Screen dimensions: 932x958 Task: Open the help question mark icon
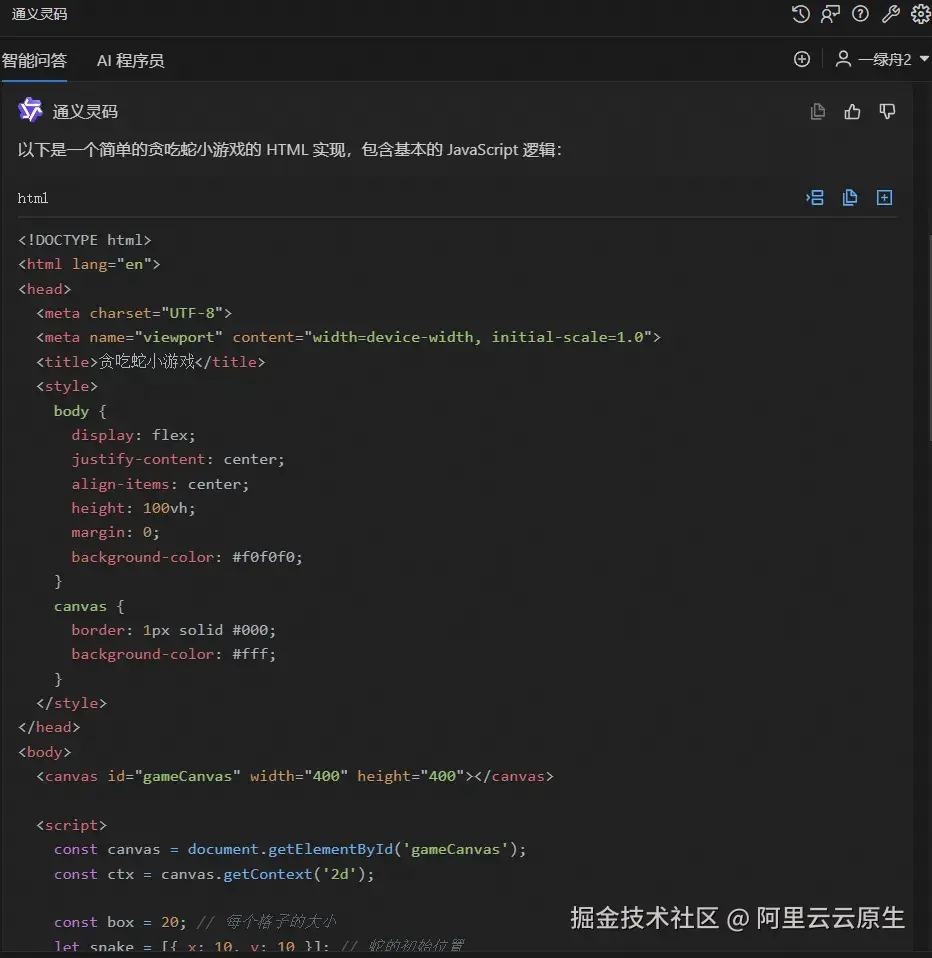(860, 13)
